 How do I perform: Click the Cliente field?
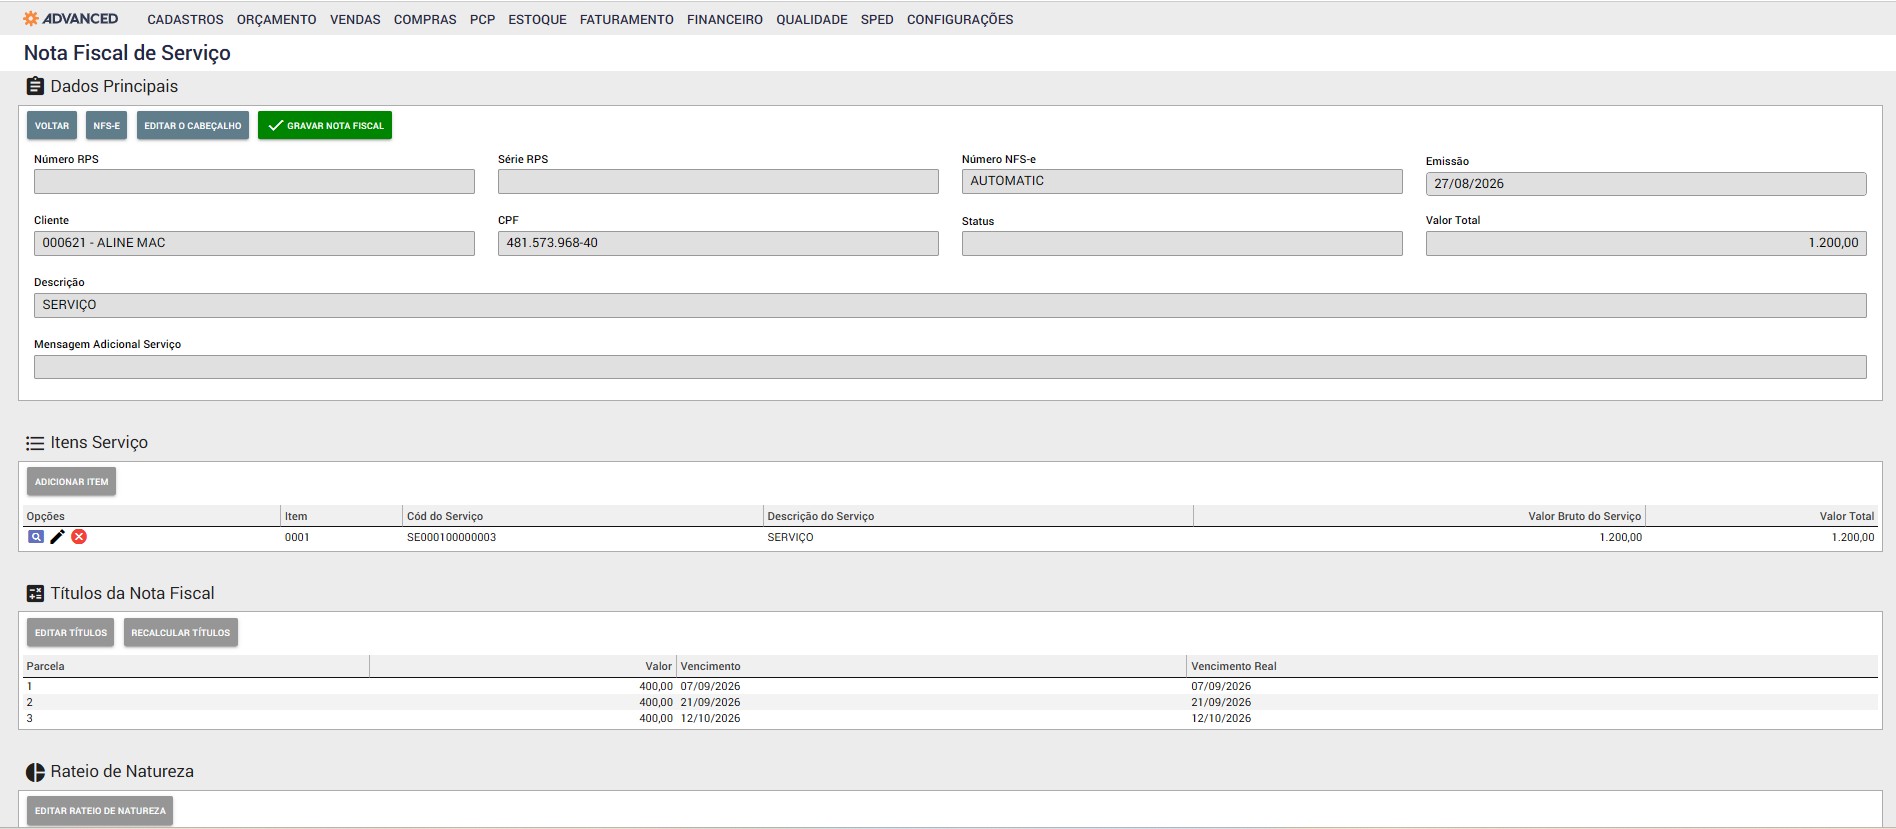254,243
